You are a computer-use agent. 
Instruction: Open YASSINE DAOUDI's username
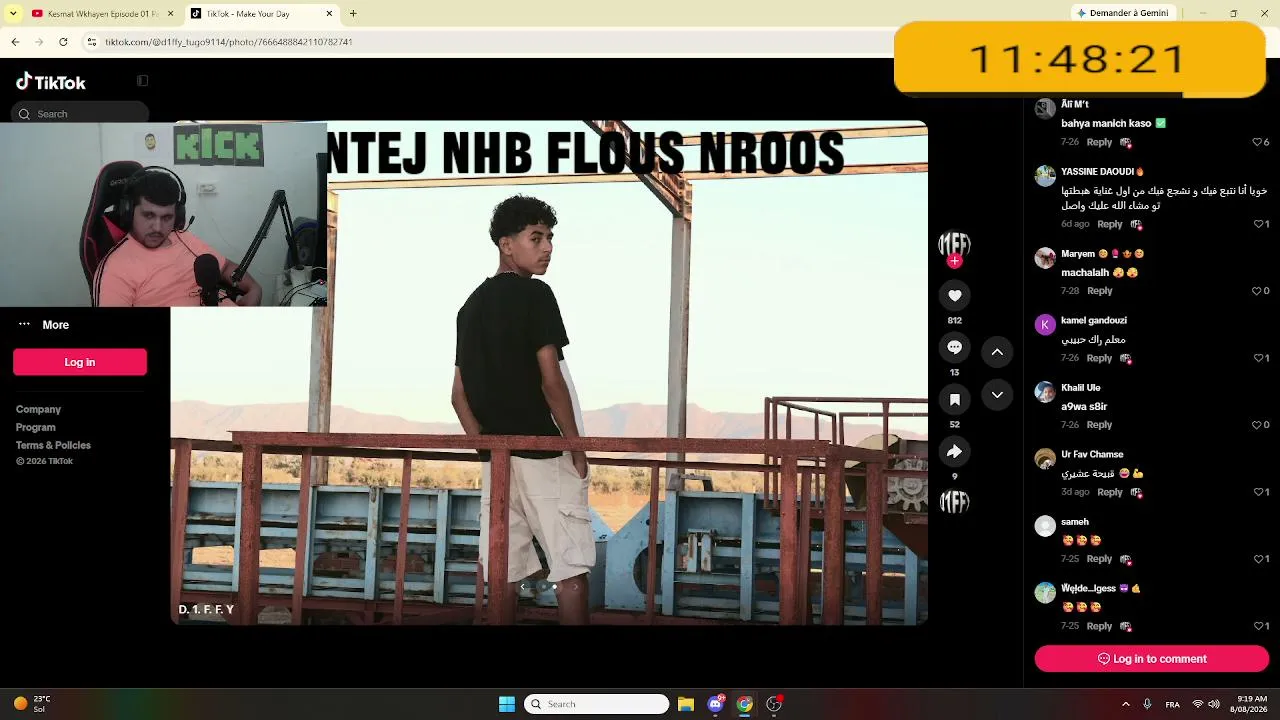coord(1097,172)
